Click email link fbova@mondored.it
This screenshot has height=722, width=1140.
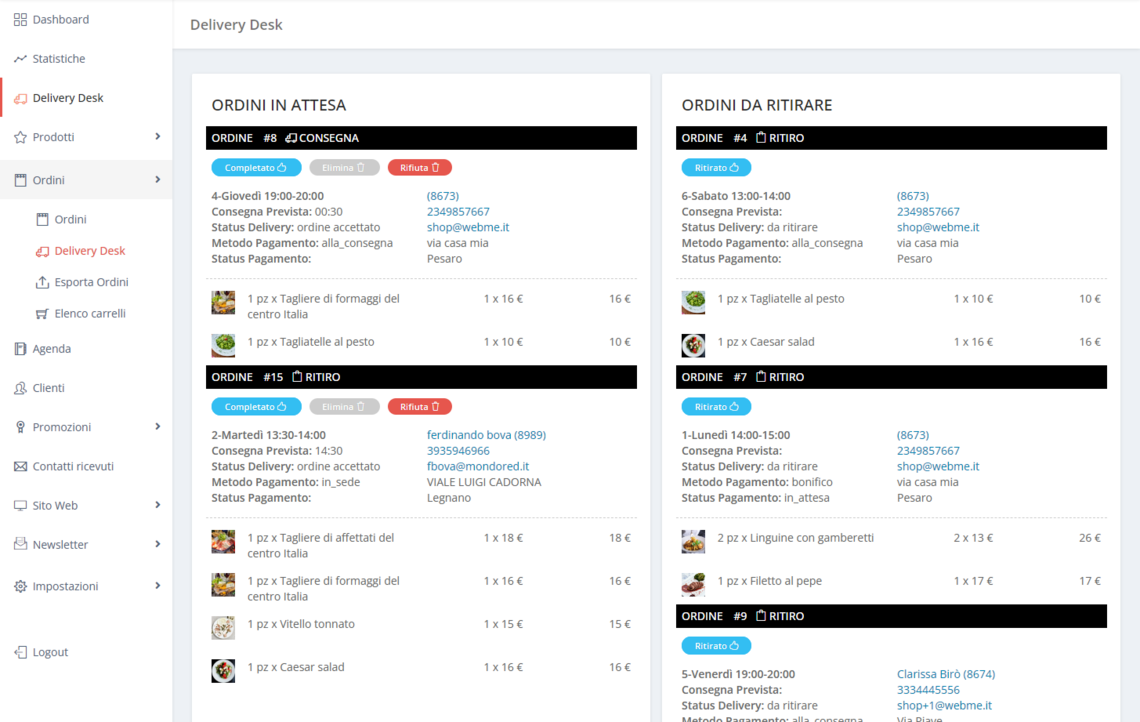pyautogui.click(x=477, y=467)
